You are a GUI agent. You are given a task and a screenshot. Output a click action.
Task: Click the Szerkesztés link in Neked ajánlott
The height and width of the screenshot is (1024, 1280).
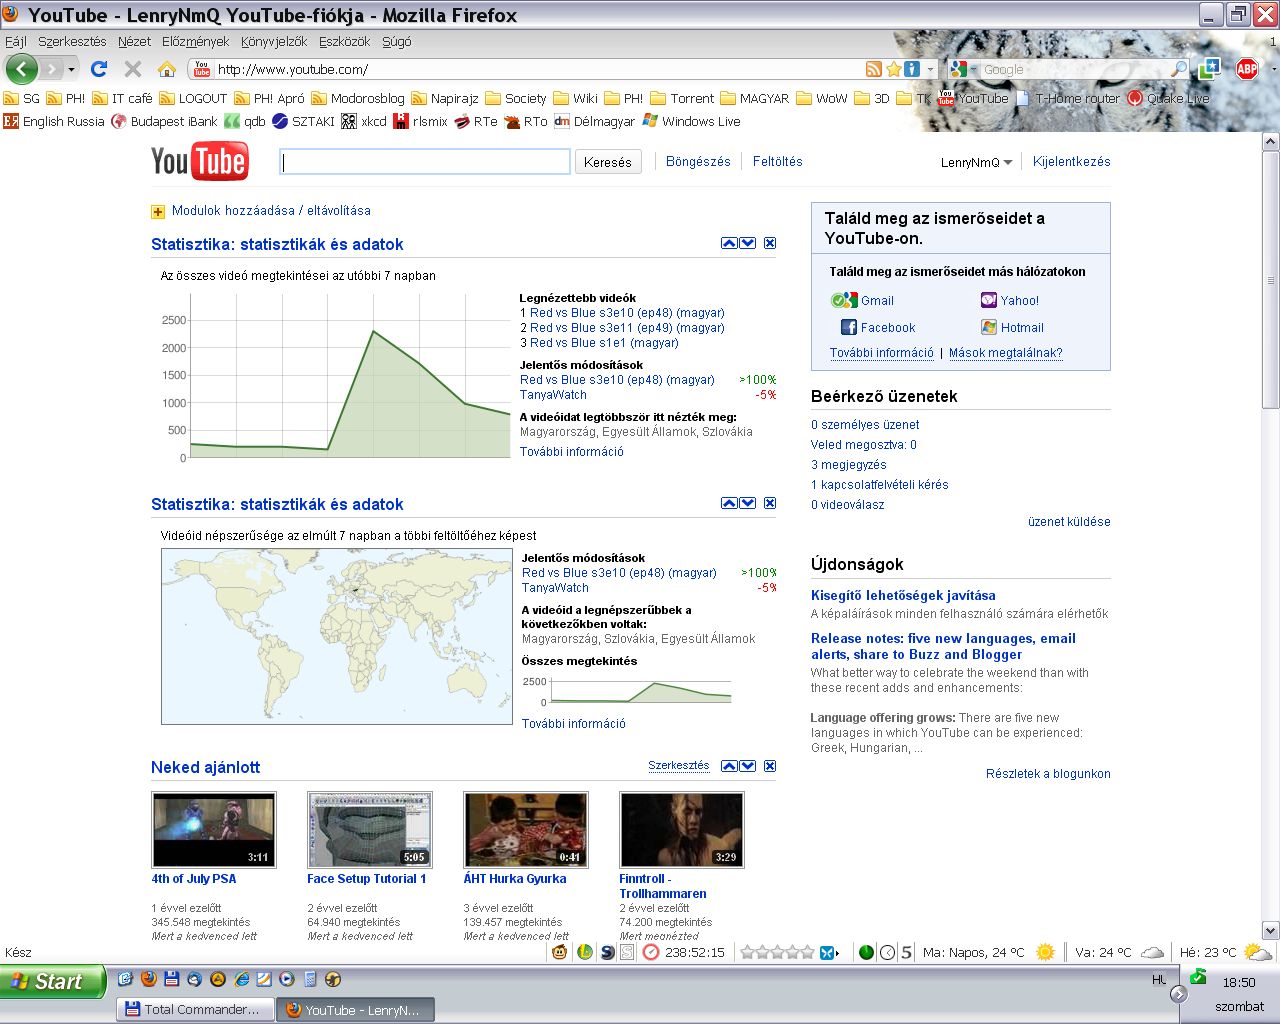tap(678, 766)
